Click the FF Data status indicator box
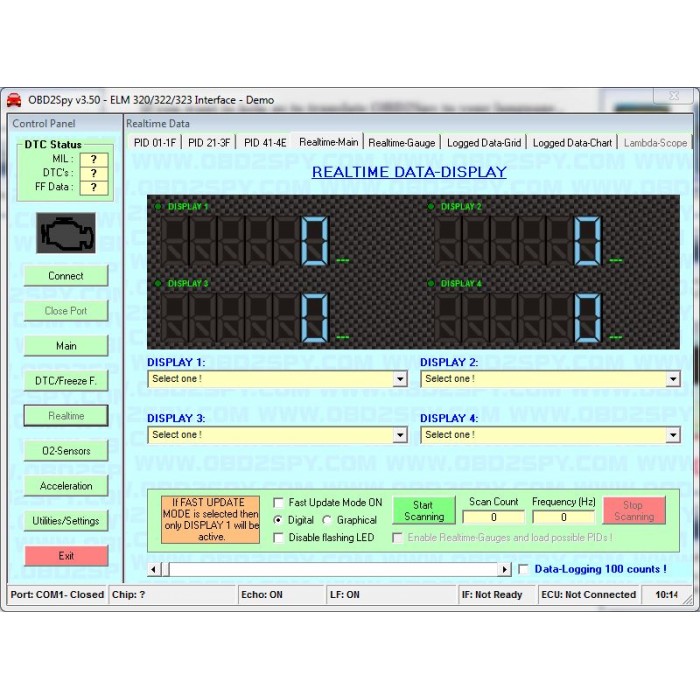The image size is (700, 700). (93, 187)
